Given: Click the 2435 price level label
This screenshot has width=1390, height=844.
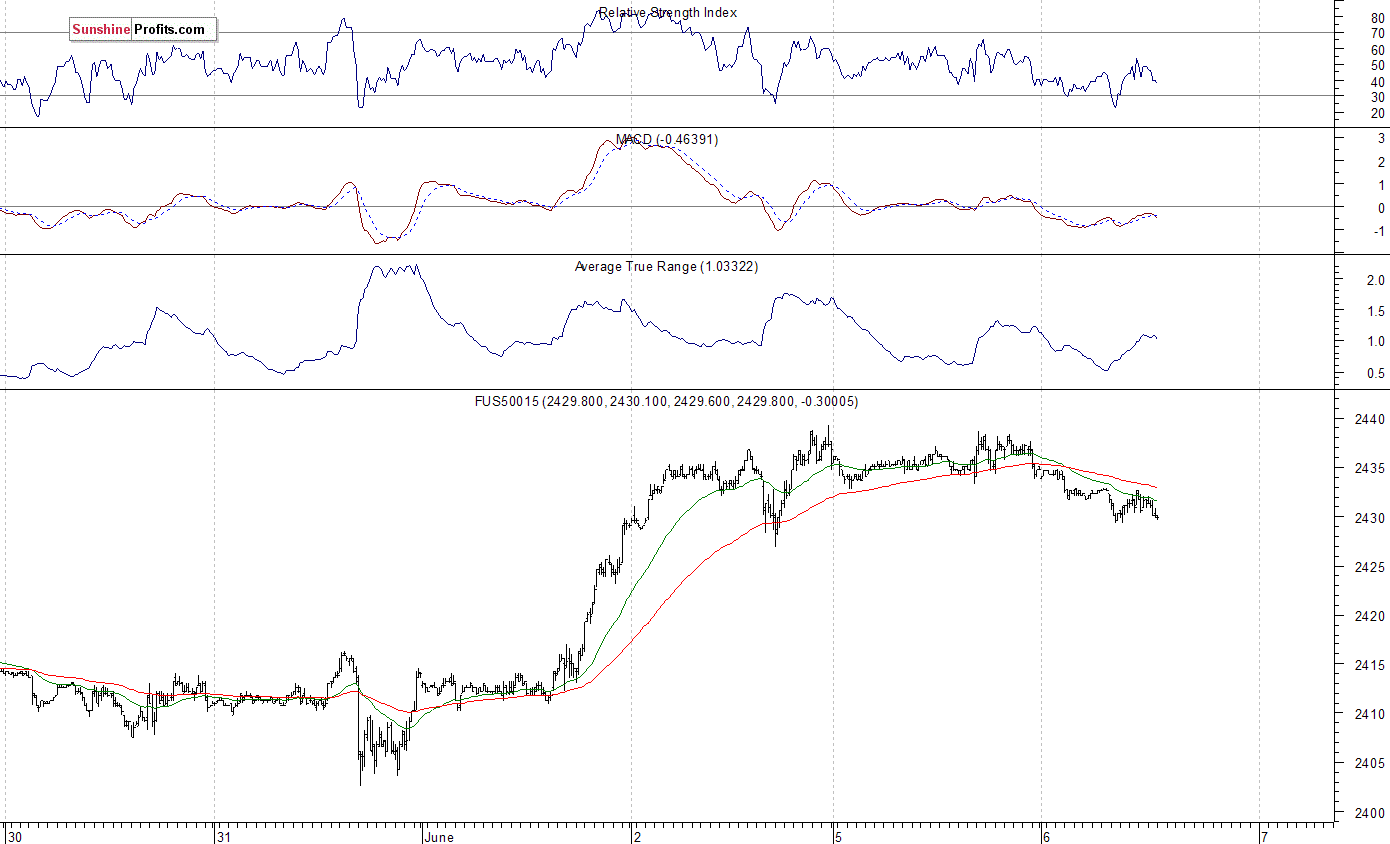Looking at the screenshot, I should [x=1370, y=469].
